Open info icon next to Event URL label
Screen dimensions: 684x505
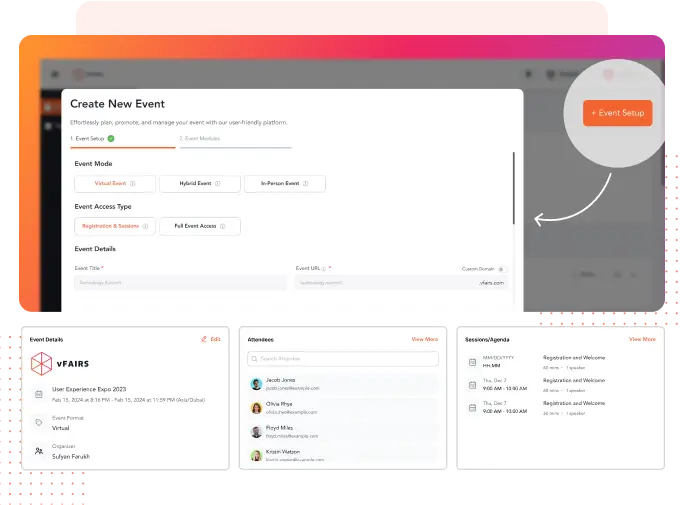pos(324,269)
